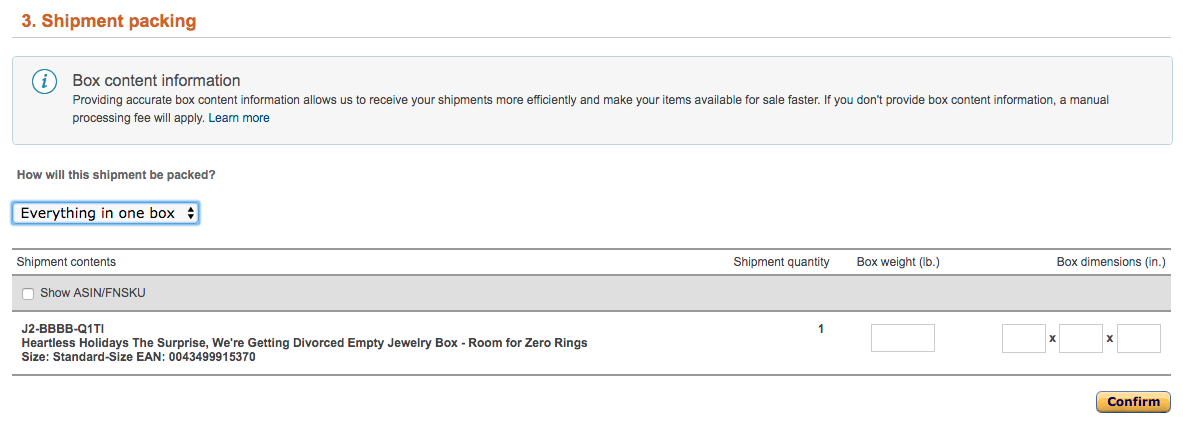Click the Box dimensions (in.) column header
1183x431 pixels.
pos(1111,262)
